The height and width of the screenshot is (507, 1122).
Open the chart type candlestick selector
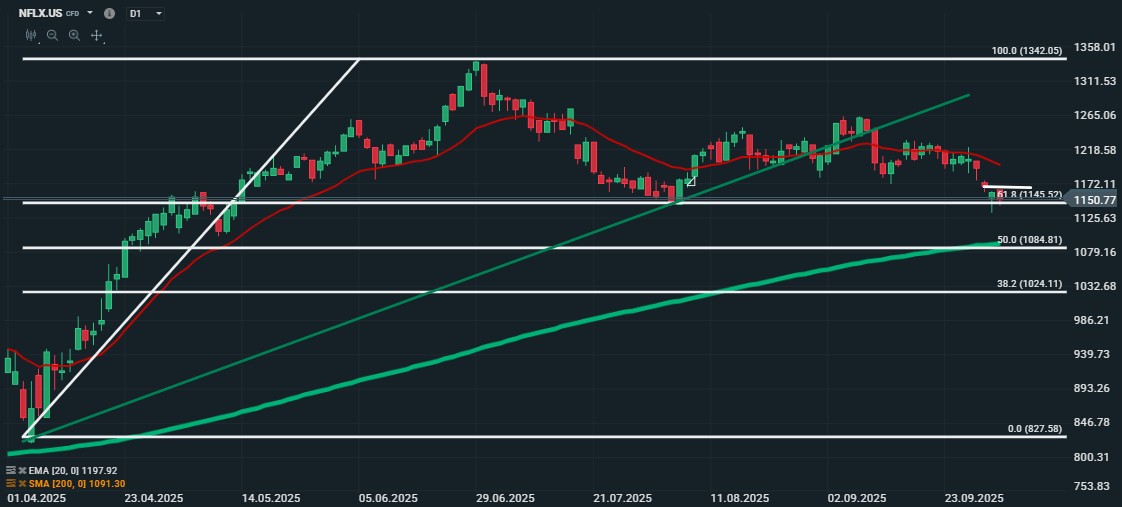point(32,35)
